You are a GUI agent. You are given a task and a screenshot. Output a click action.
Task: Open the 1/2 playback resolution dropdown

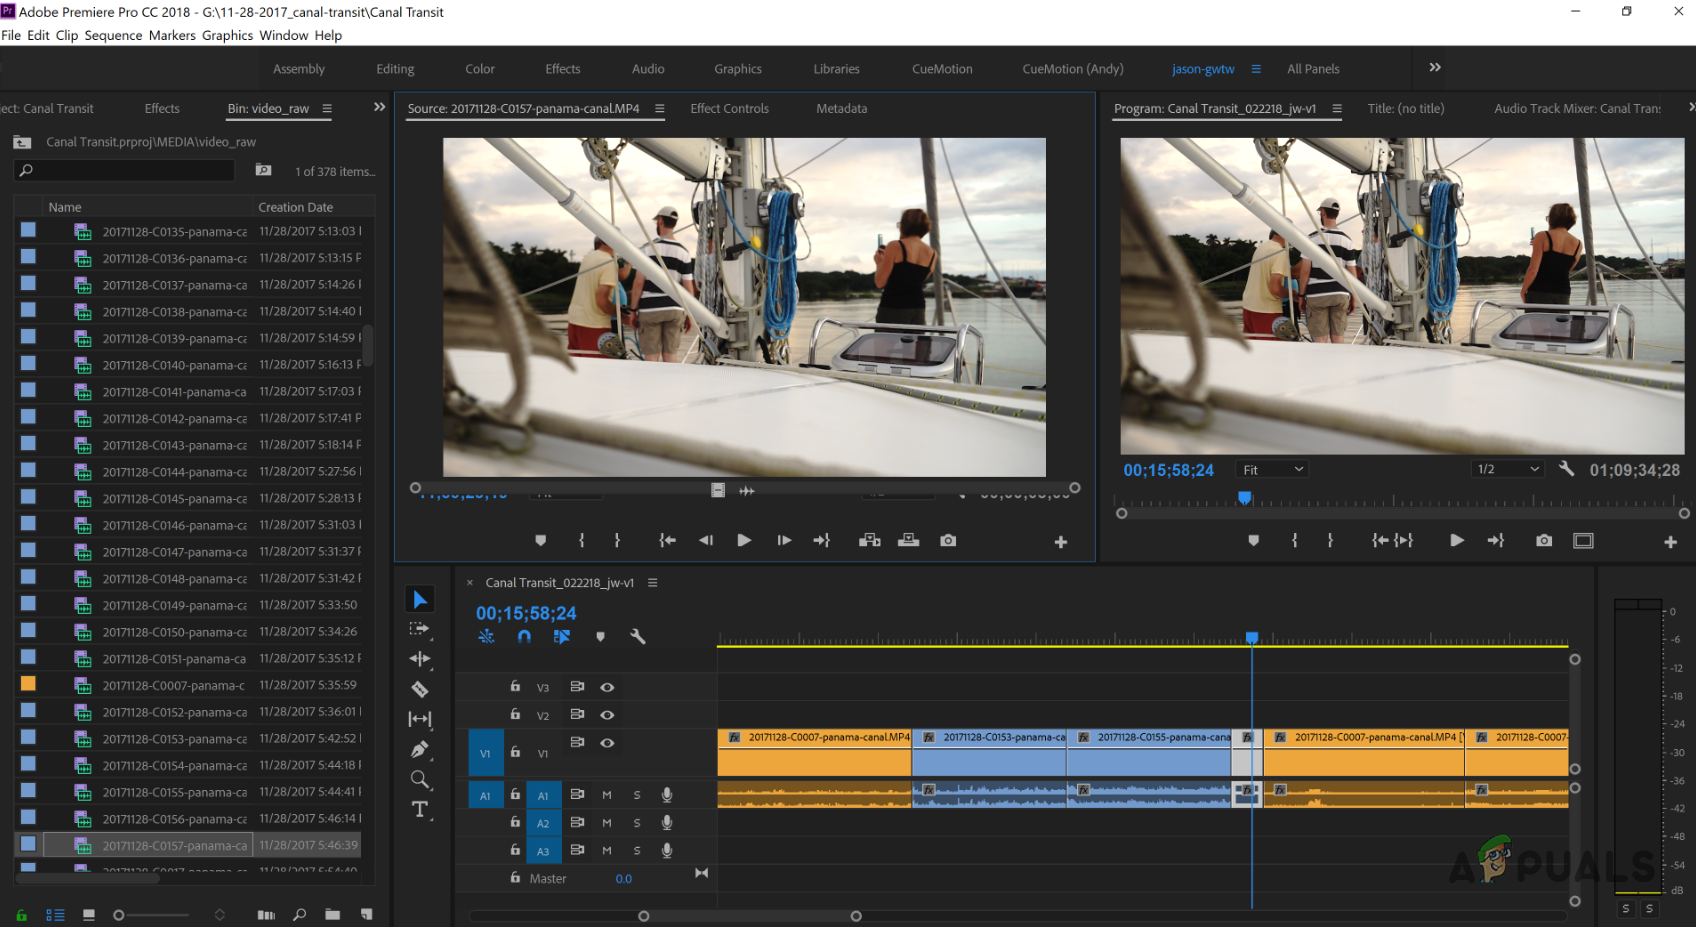[1507, 469]
